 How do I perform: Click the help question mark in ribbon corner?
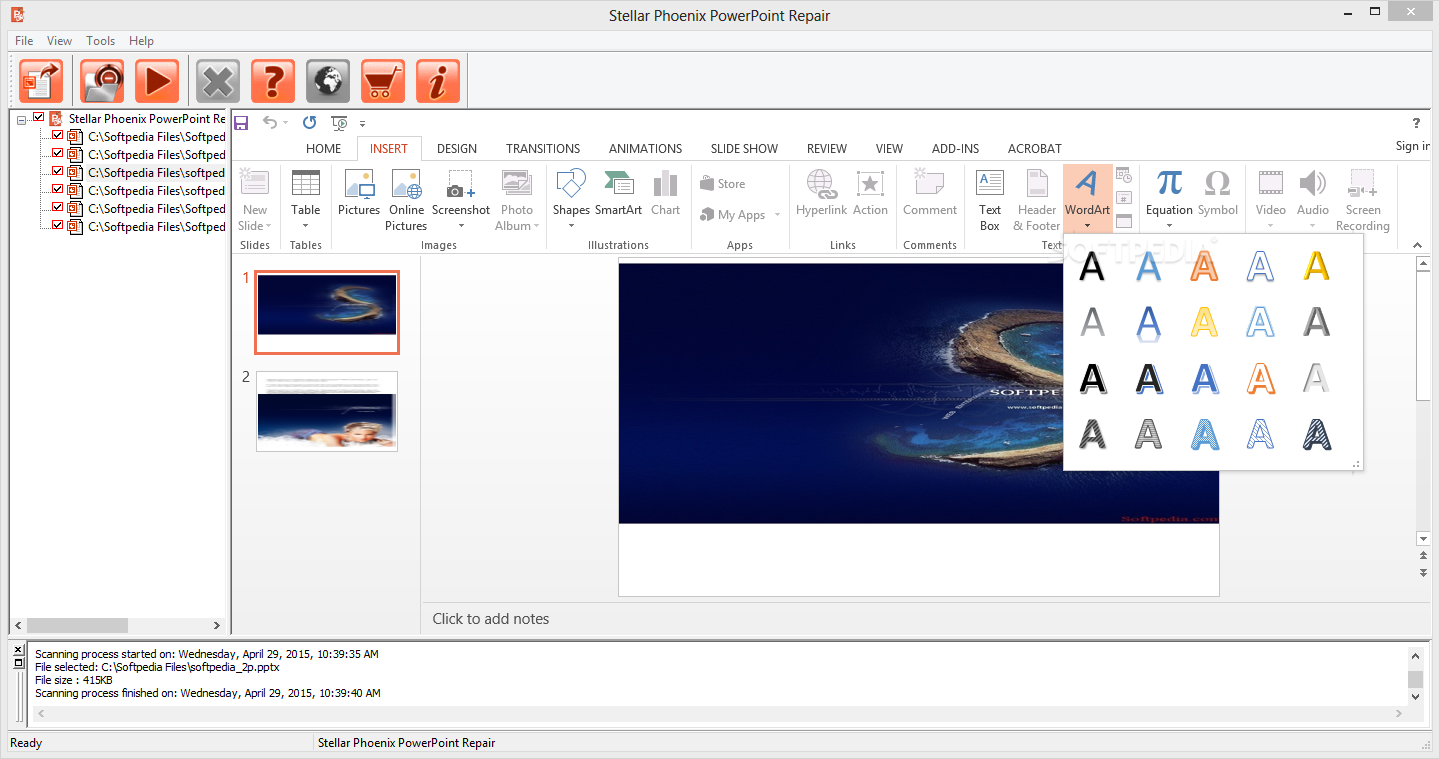coord(1416,123)
